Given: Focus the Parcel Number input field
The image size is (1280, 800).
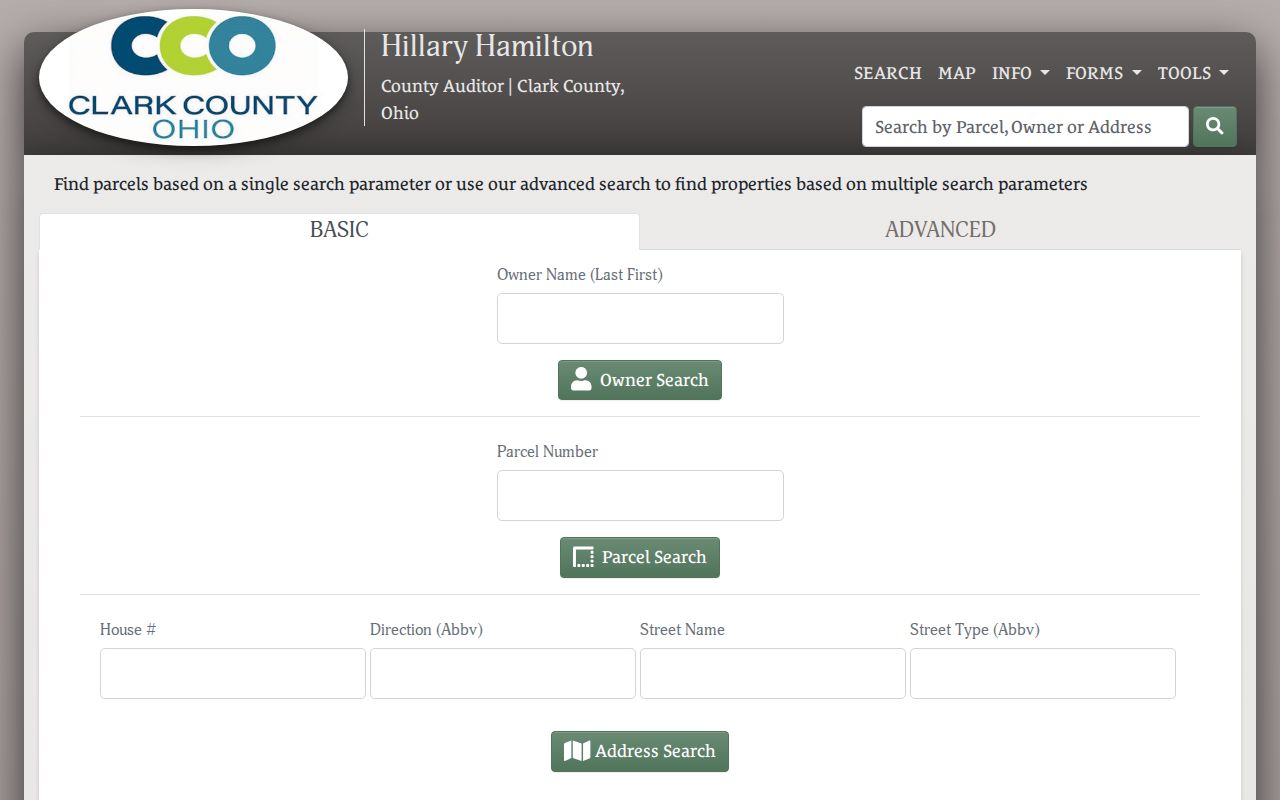Looking at the screenshot, I should coord(640,495).
